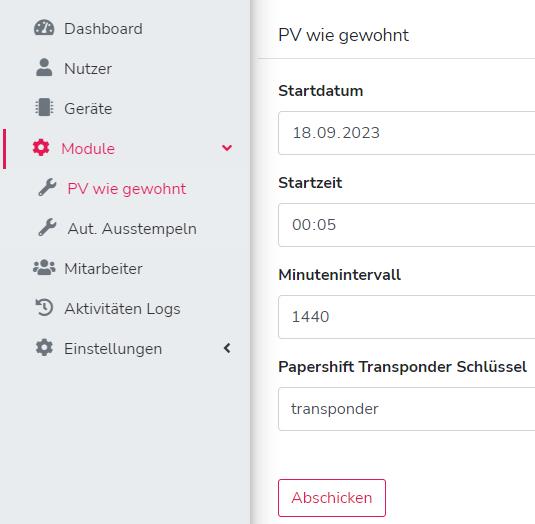Click the Geräte chip icon
Viewport: 535px width, 524px height.
(44, 107)
